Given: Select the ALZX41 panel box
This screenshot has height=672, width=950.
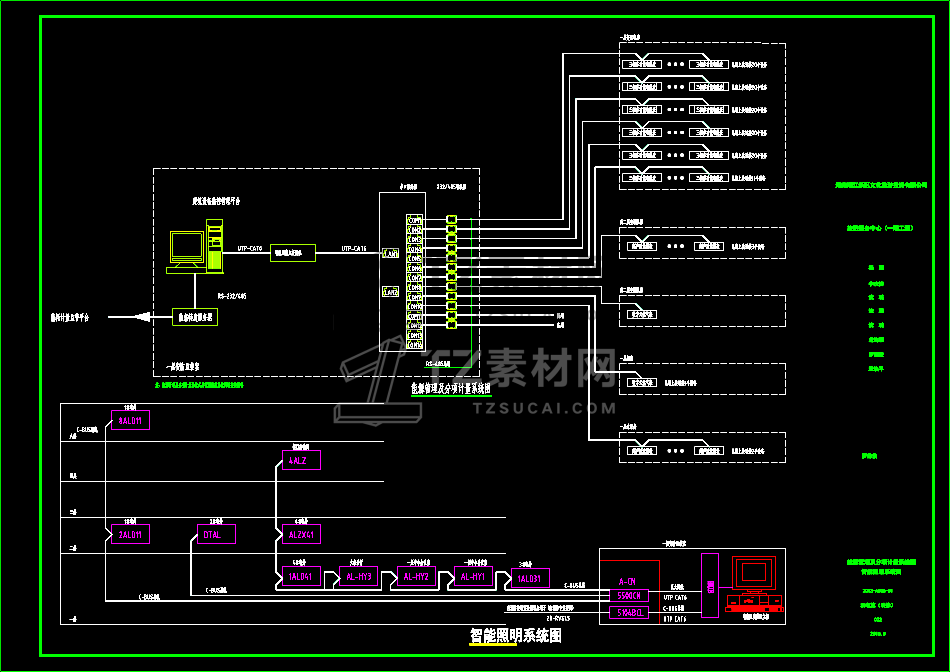Looking at the screenshot, I should [x=301, y=534].
